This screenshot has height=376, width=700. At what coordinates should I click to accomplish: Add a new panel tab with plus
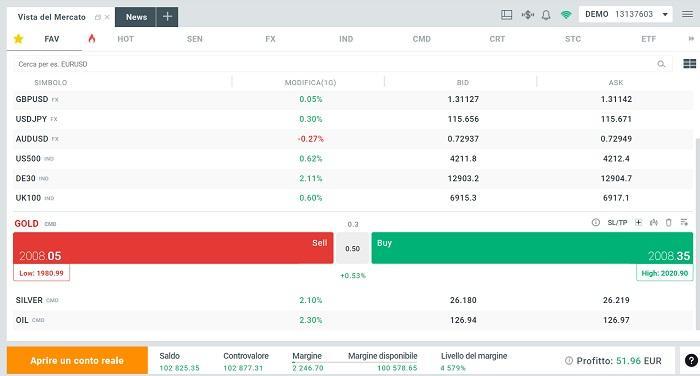[x=167, y=17]
